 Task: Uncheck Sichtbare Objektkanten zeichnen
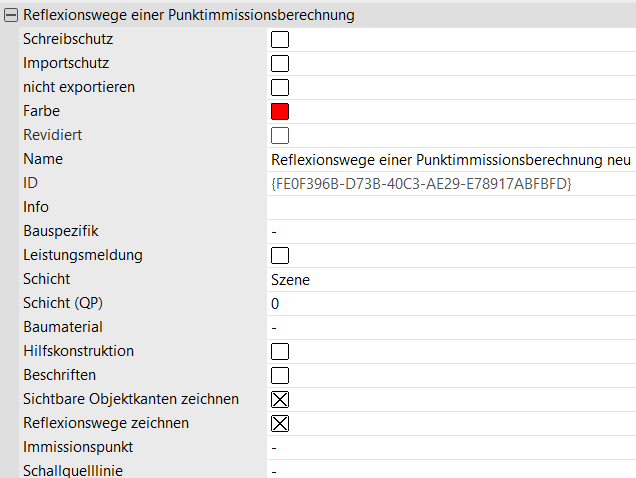tap(280, 399)
